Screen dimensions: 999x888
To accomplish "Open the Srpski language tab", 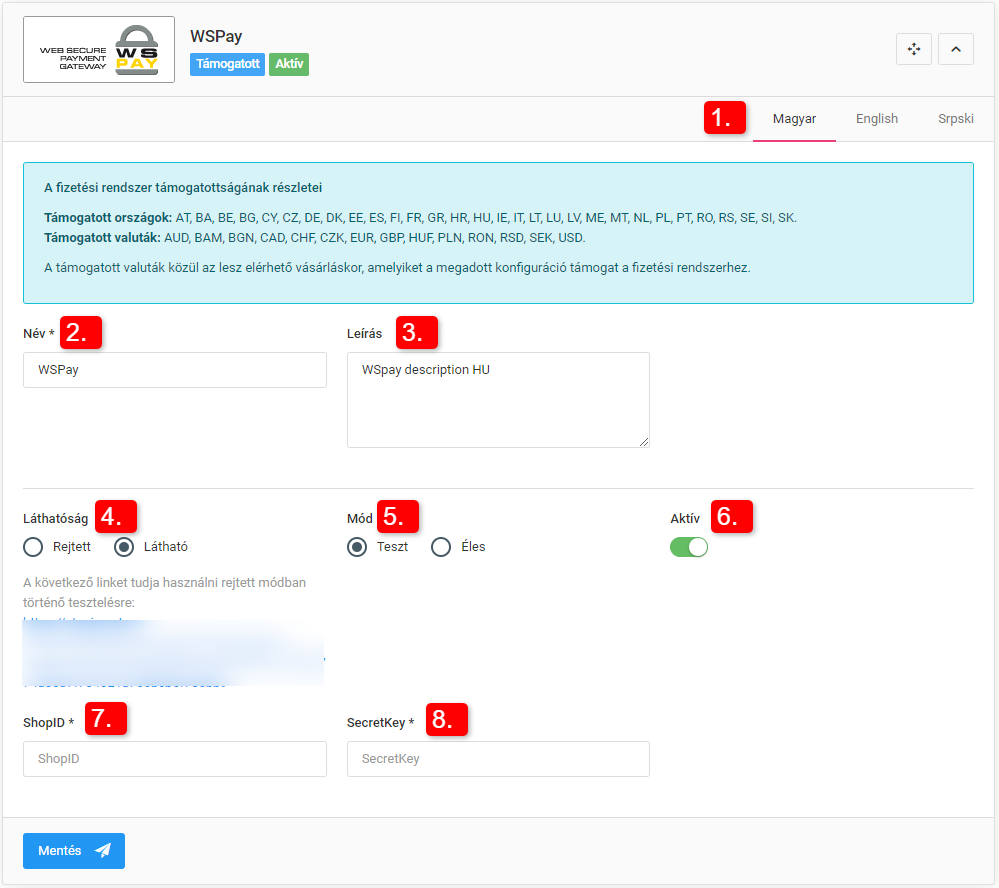I will (x=955, y=119).
